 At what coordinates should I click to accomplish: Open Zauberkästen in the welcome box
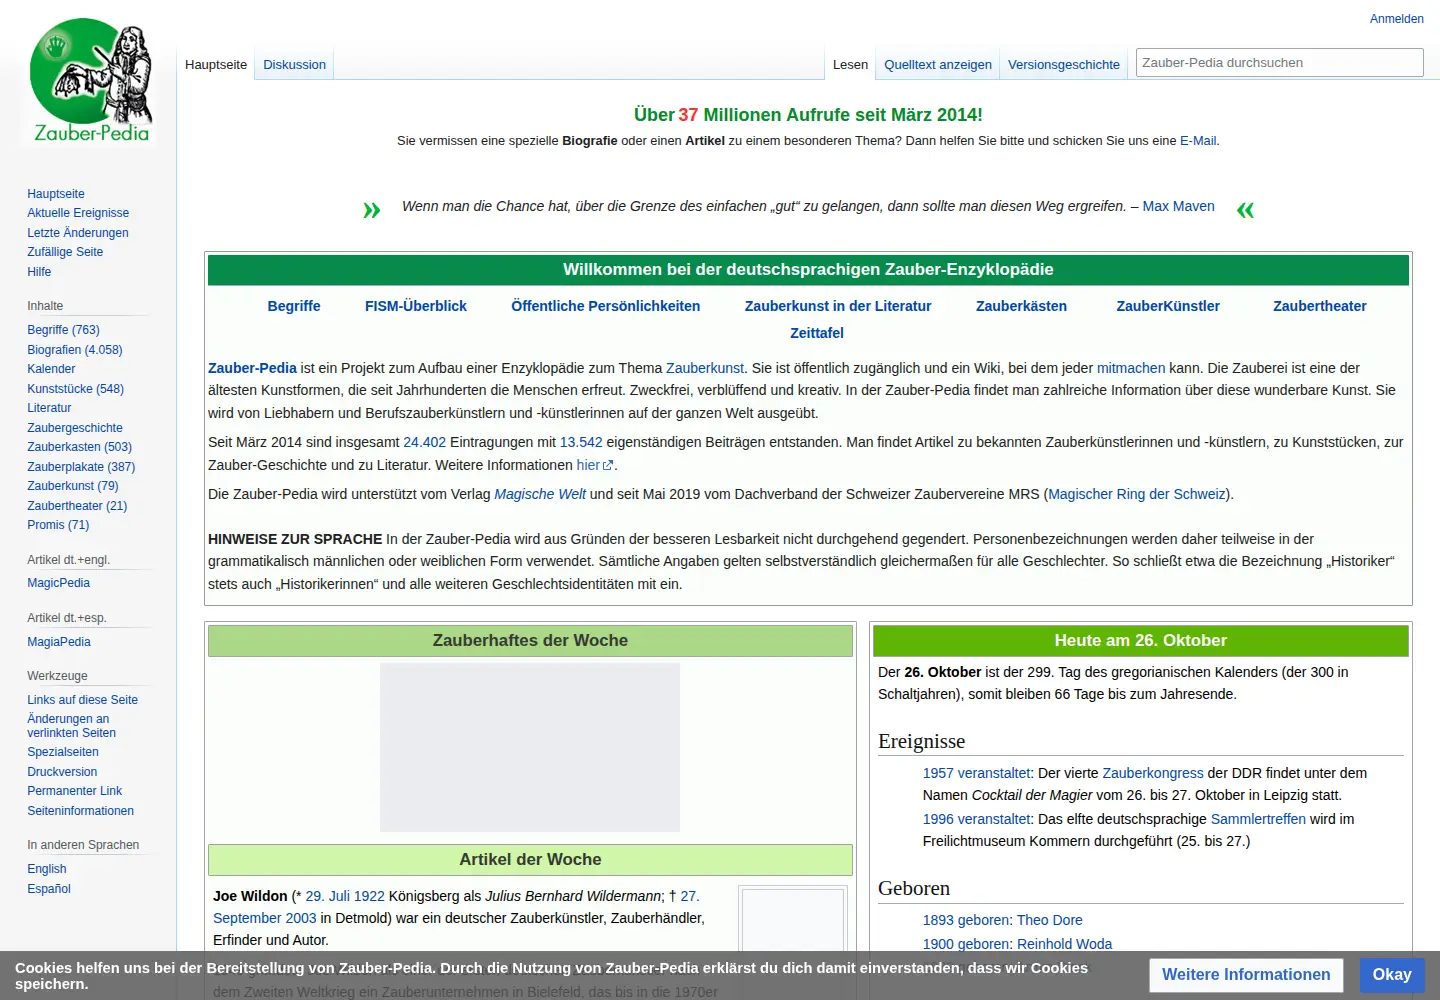pyautogui.click(x=1021, y=306)
